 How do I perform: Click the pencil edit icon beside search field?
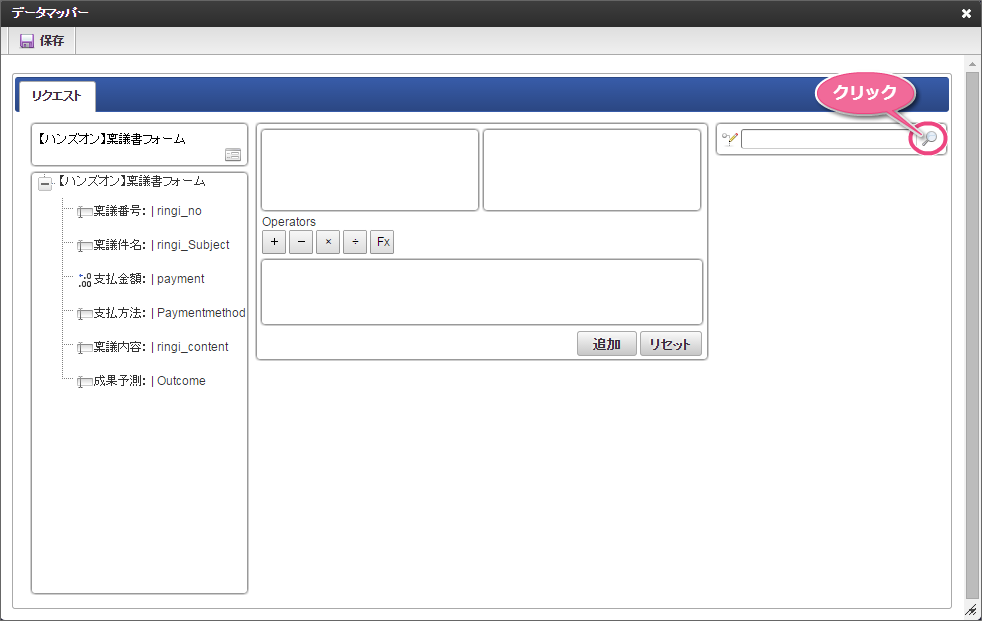730,139
